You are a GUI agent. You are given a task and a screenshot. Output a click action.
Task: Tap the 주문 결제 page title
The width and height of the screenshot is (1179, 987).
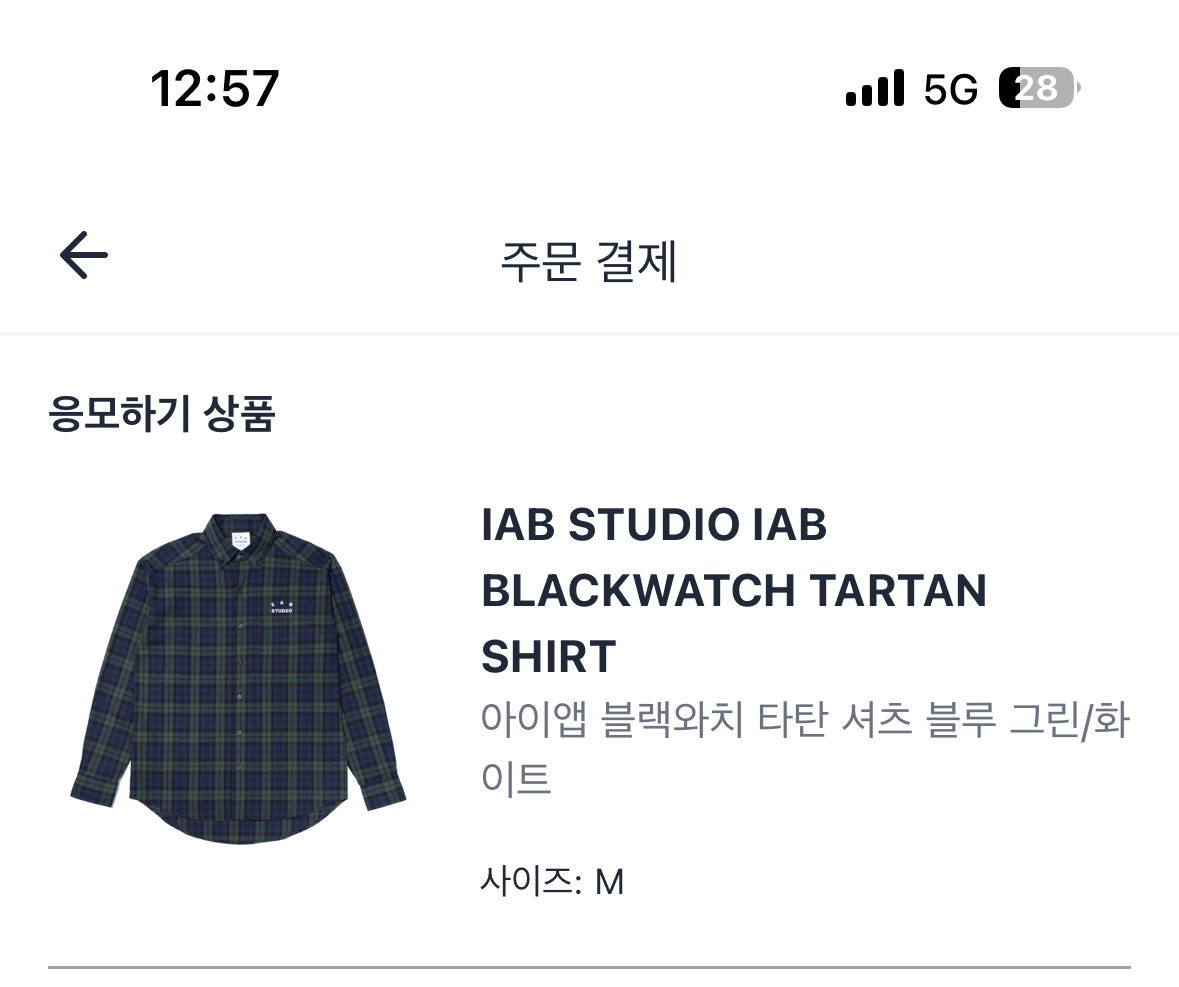[589, 262]
